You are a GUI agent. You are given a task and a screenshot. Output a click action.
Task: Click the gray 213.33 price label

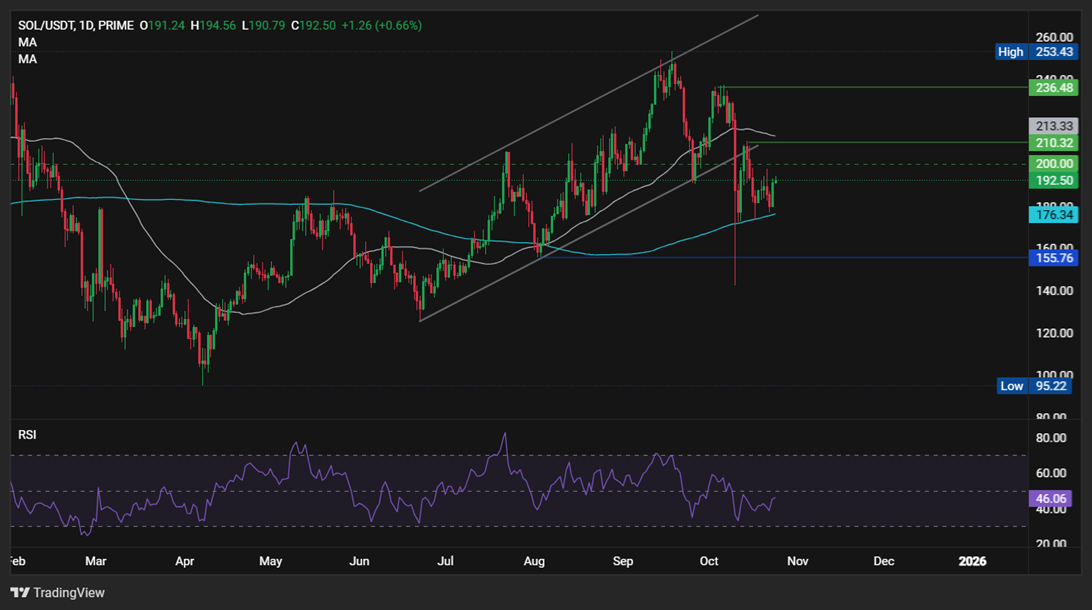(1053, 125)
